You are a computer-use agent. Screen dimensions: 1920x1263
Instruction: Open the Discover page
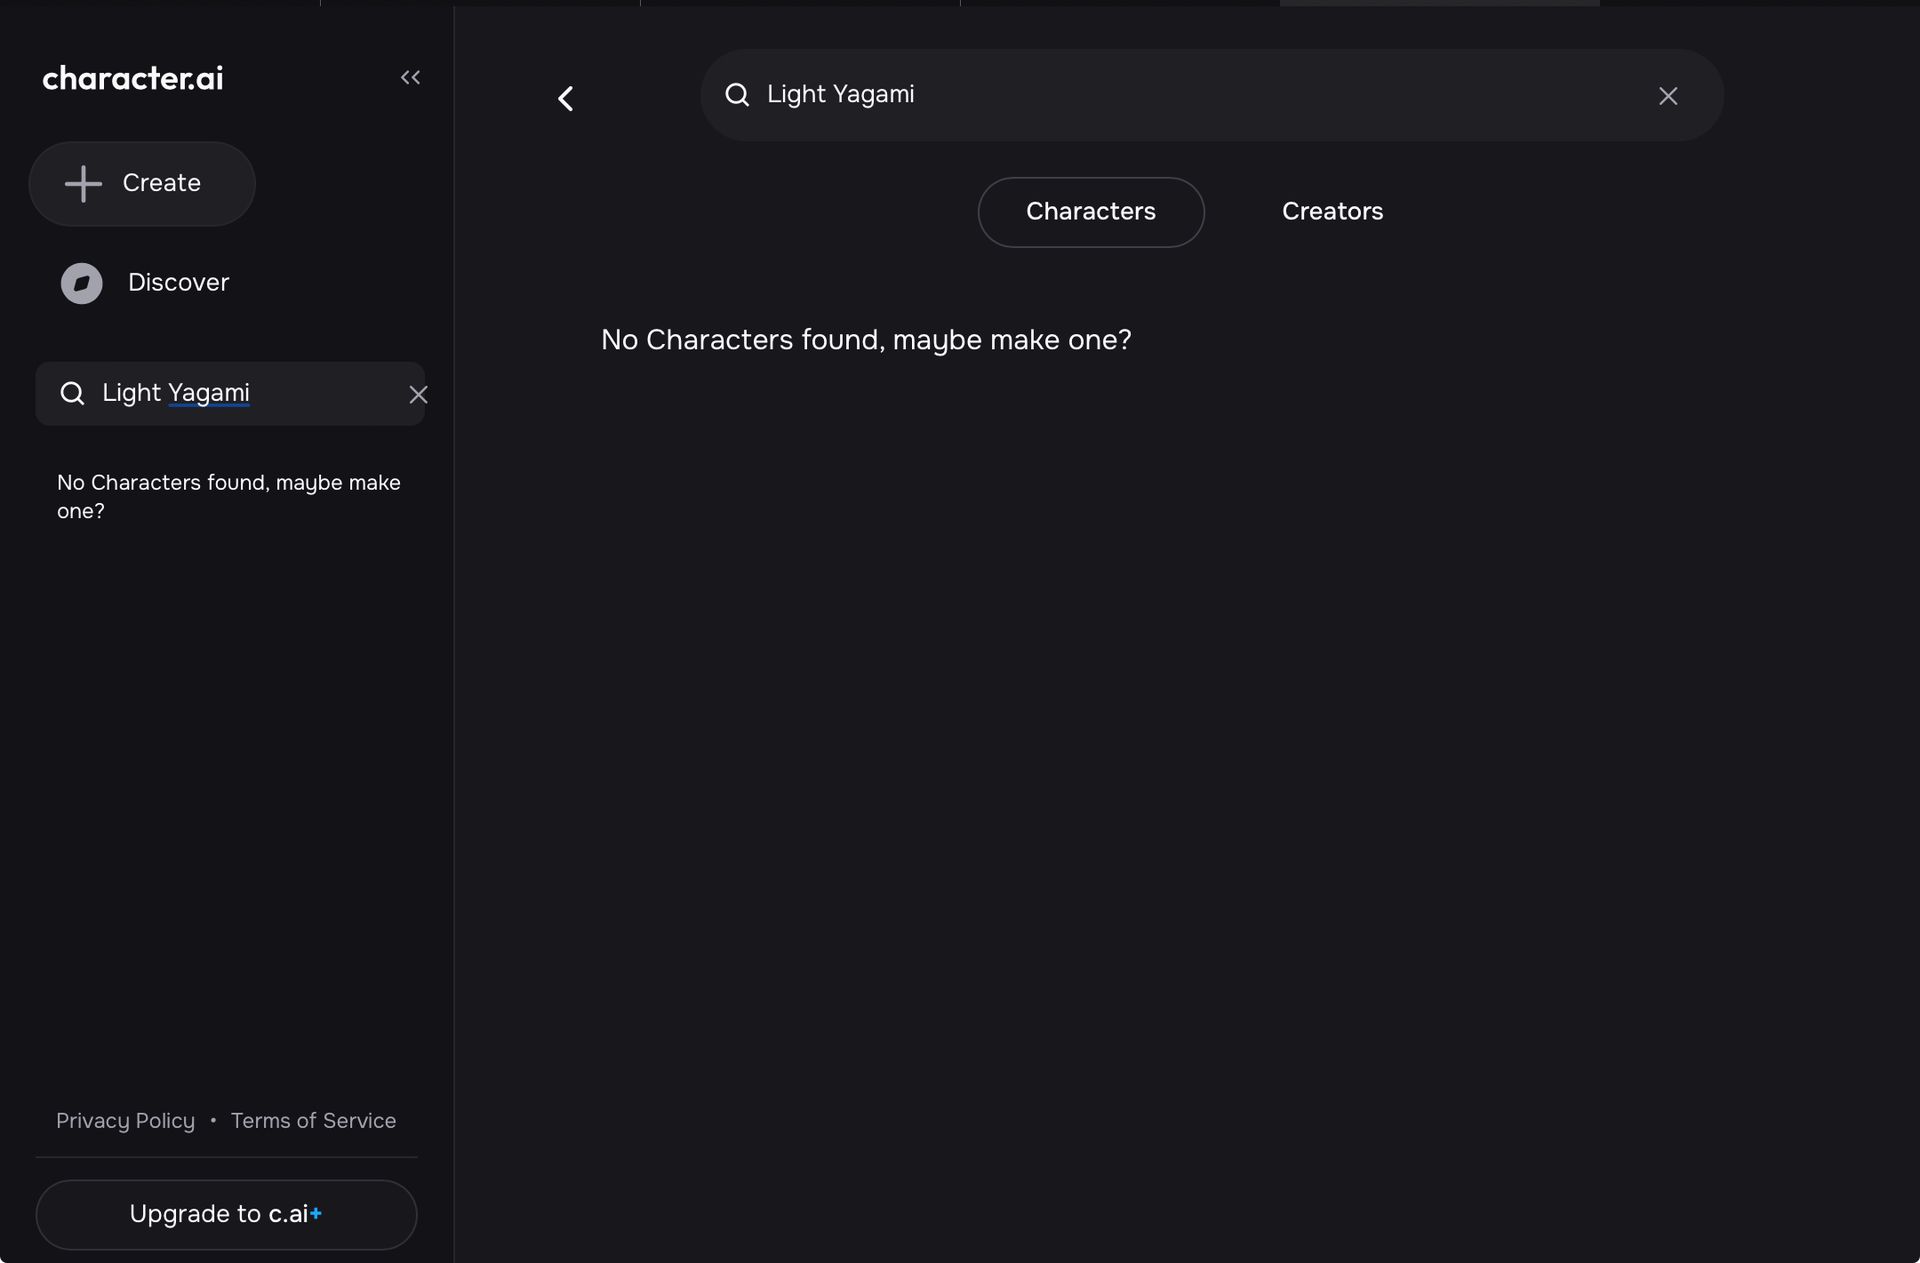click(x=146, y=283)
